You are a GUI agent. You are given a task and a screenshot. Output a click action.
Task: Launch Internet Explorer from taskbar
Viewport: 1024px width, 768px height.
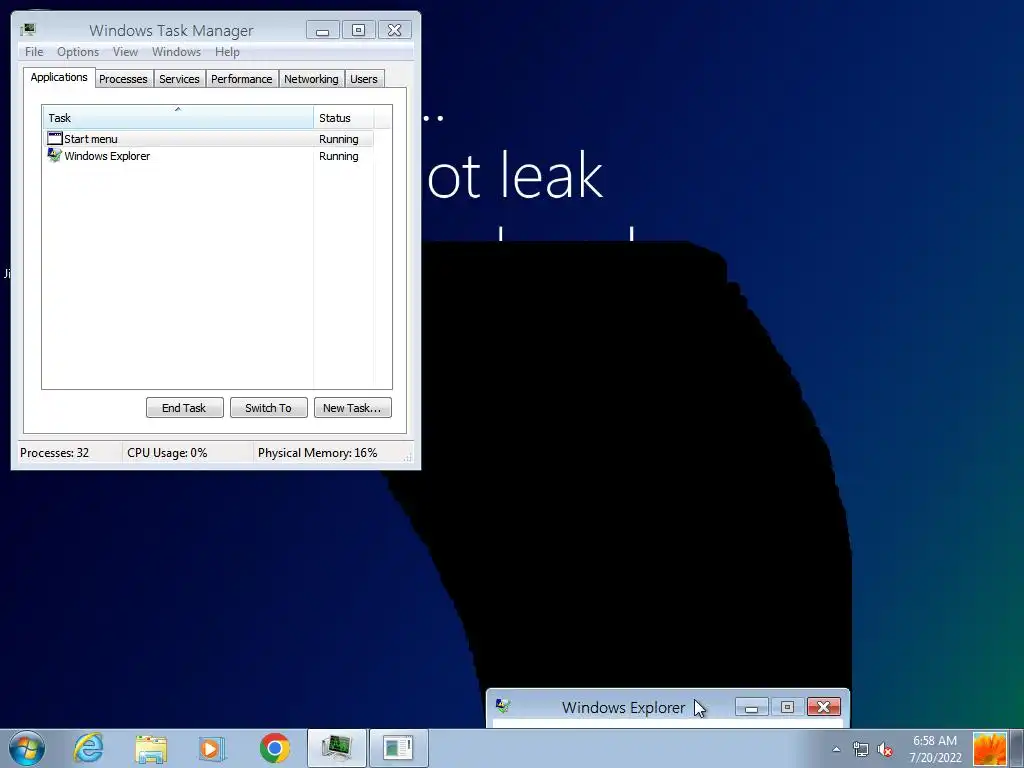(88, 748)
